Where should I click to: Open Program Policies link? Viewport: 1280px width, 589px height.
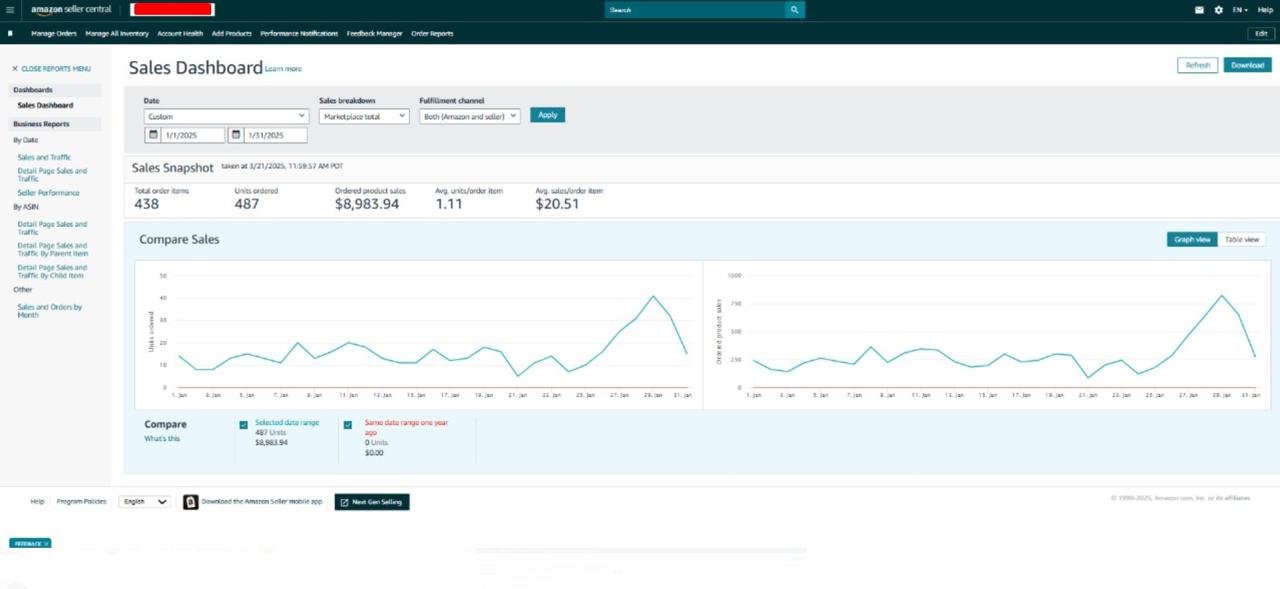pyautogui.click(x=81, y=502)
